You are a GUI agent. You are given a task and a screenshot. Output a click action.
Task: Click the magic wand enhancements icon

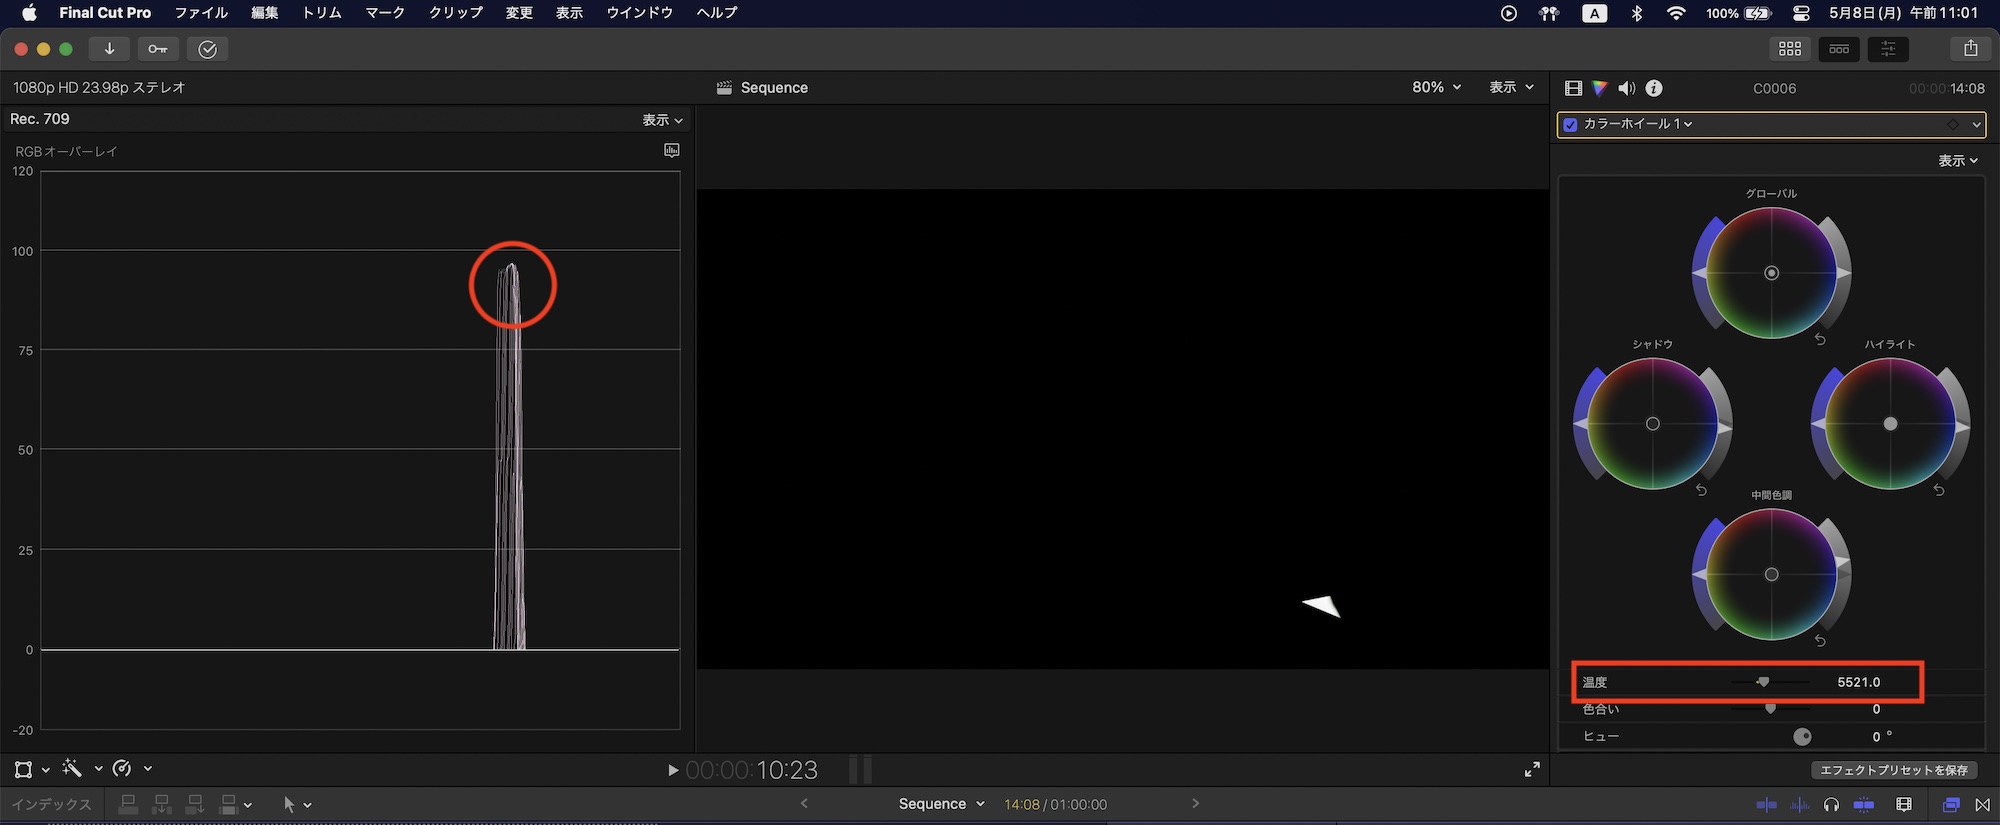point(72,768)
